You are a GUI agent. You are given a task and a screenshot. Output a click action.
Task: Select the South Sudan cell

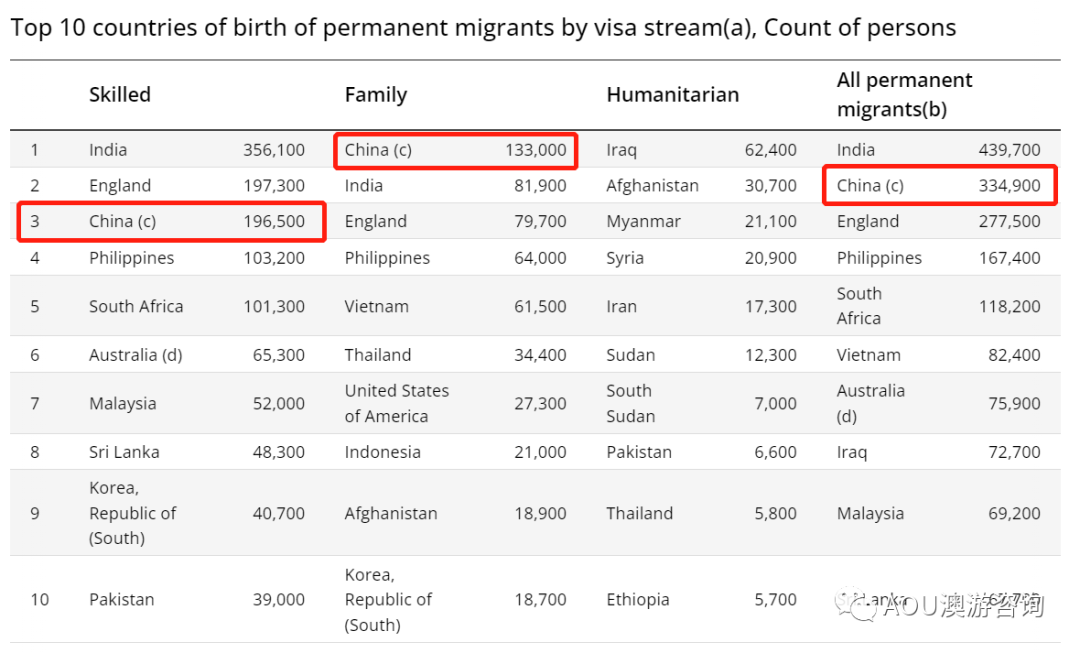click(x=631, y=403)
